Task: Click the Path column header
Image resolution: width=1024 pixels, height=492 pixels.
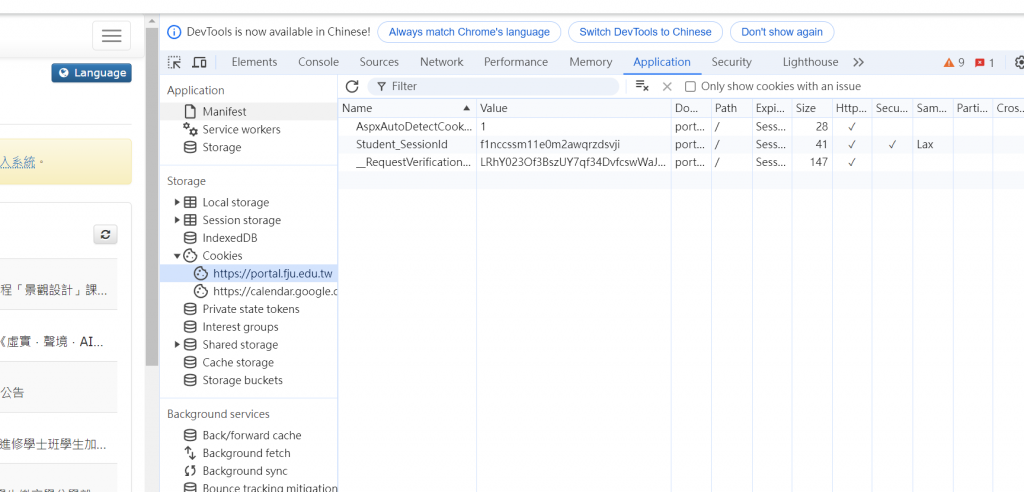Action: point(731,108)
